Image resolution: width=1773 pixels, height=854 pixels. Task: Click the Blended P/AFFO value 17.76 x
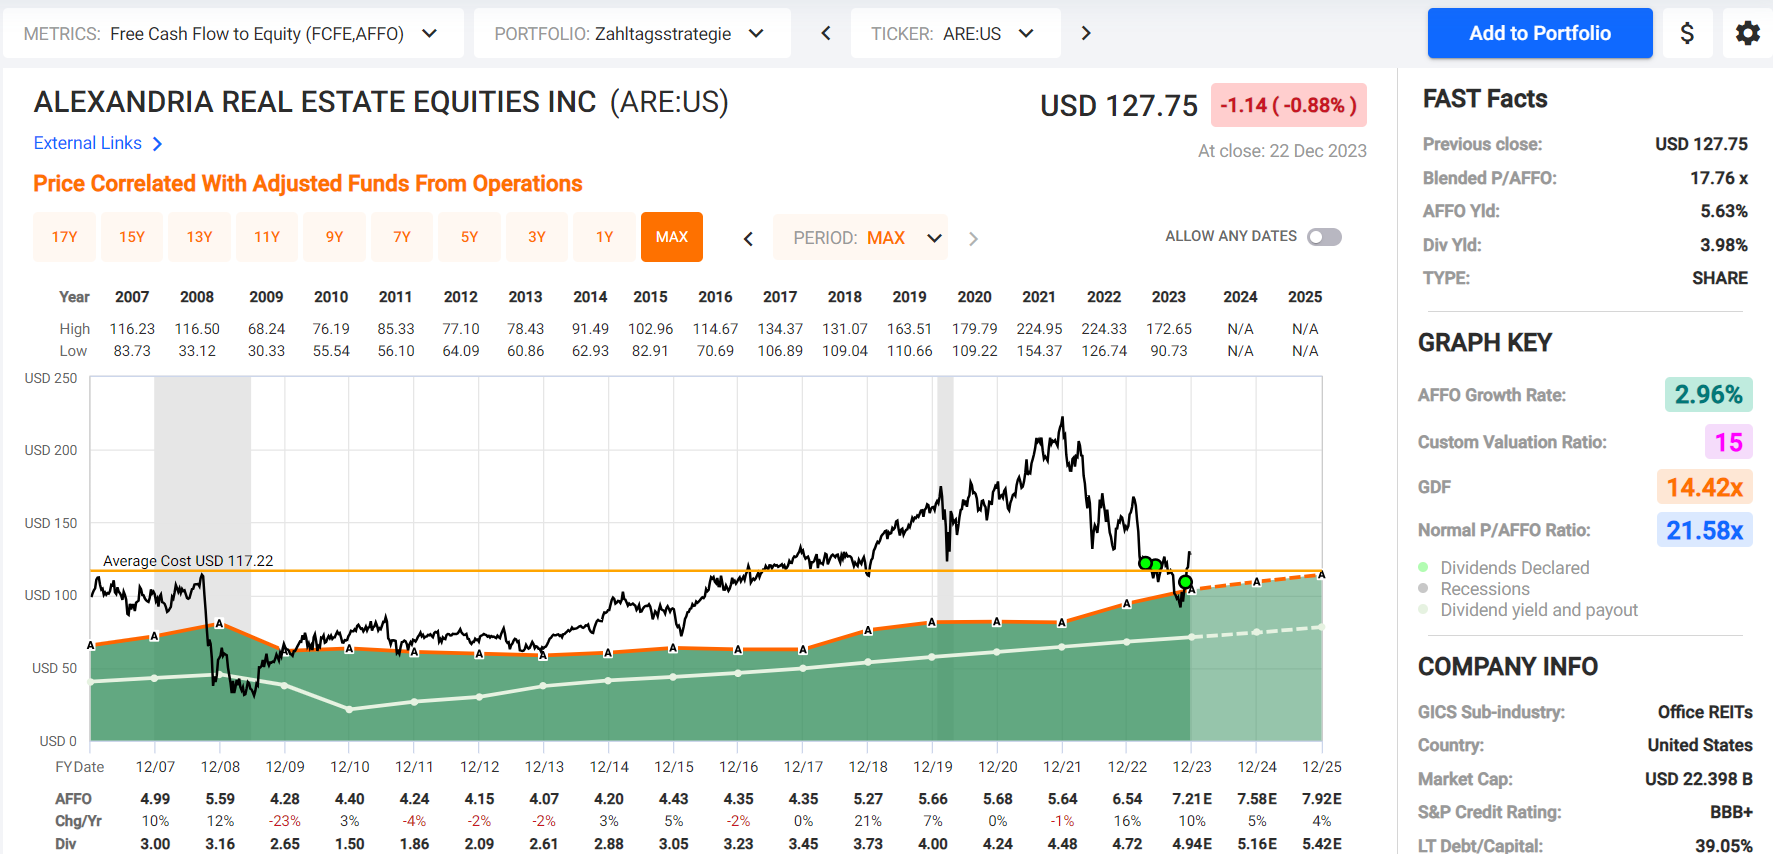point(1719,178)
